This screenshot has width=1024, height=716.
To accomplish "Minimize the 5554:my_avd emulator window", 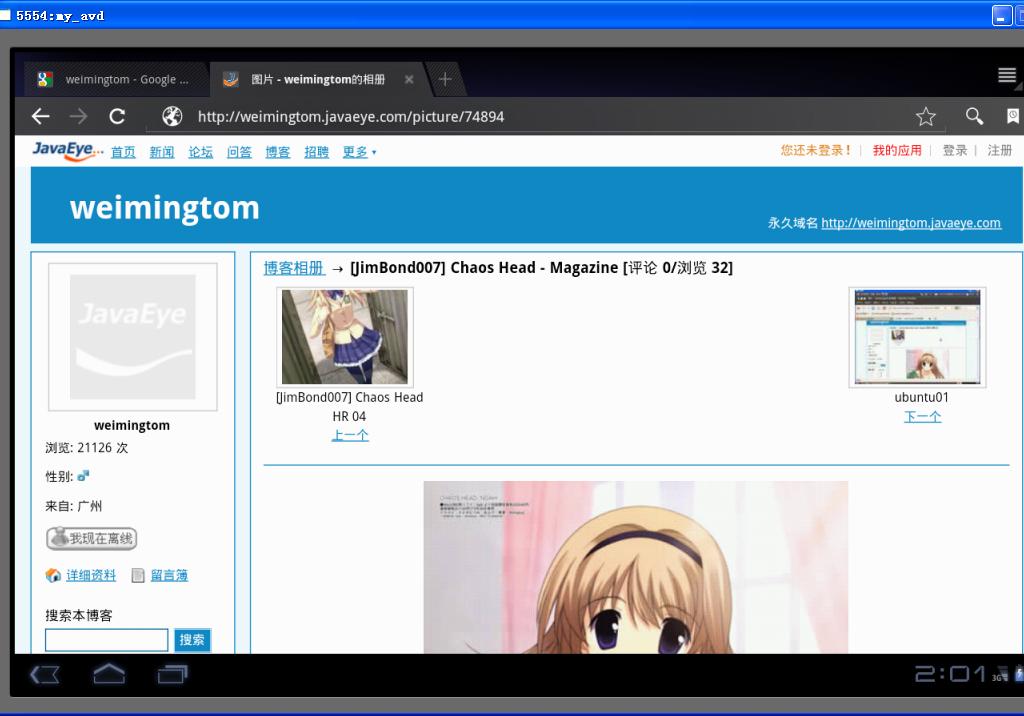I will click(x=1002, y=16).
